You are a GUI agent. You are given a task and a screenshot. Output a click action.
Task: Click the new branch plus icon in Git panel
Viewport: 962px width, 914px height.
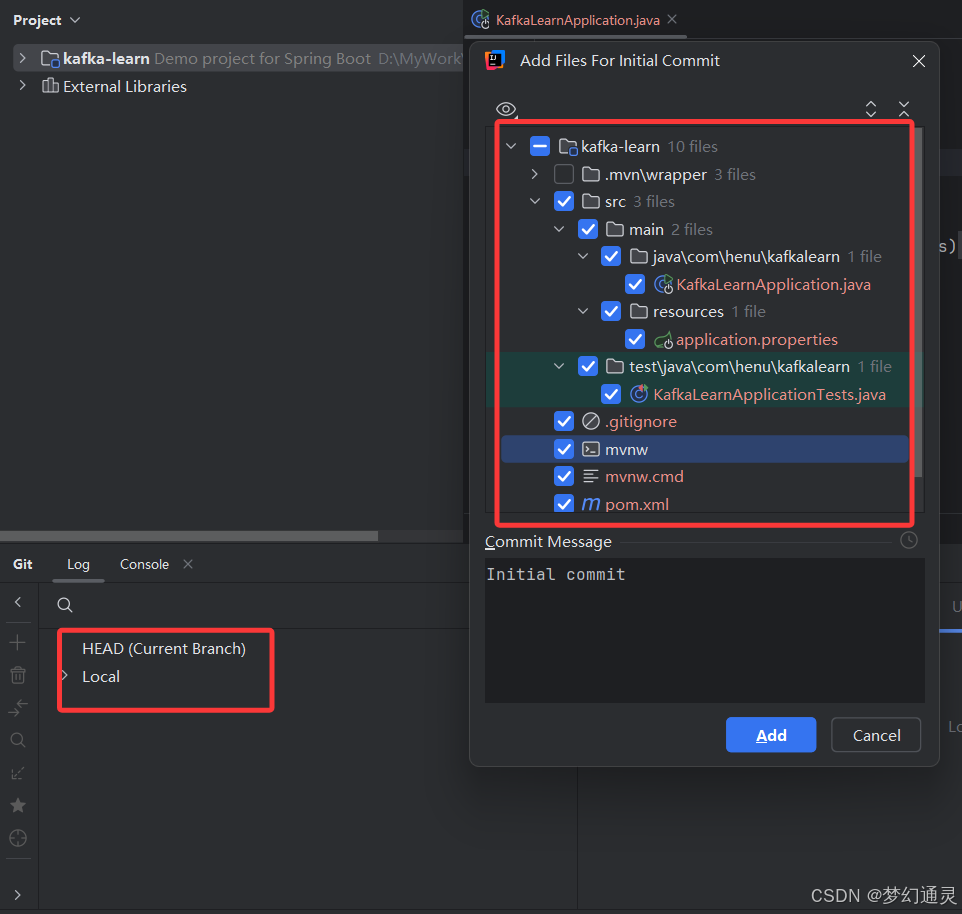tap(18, 642)
